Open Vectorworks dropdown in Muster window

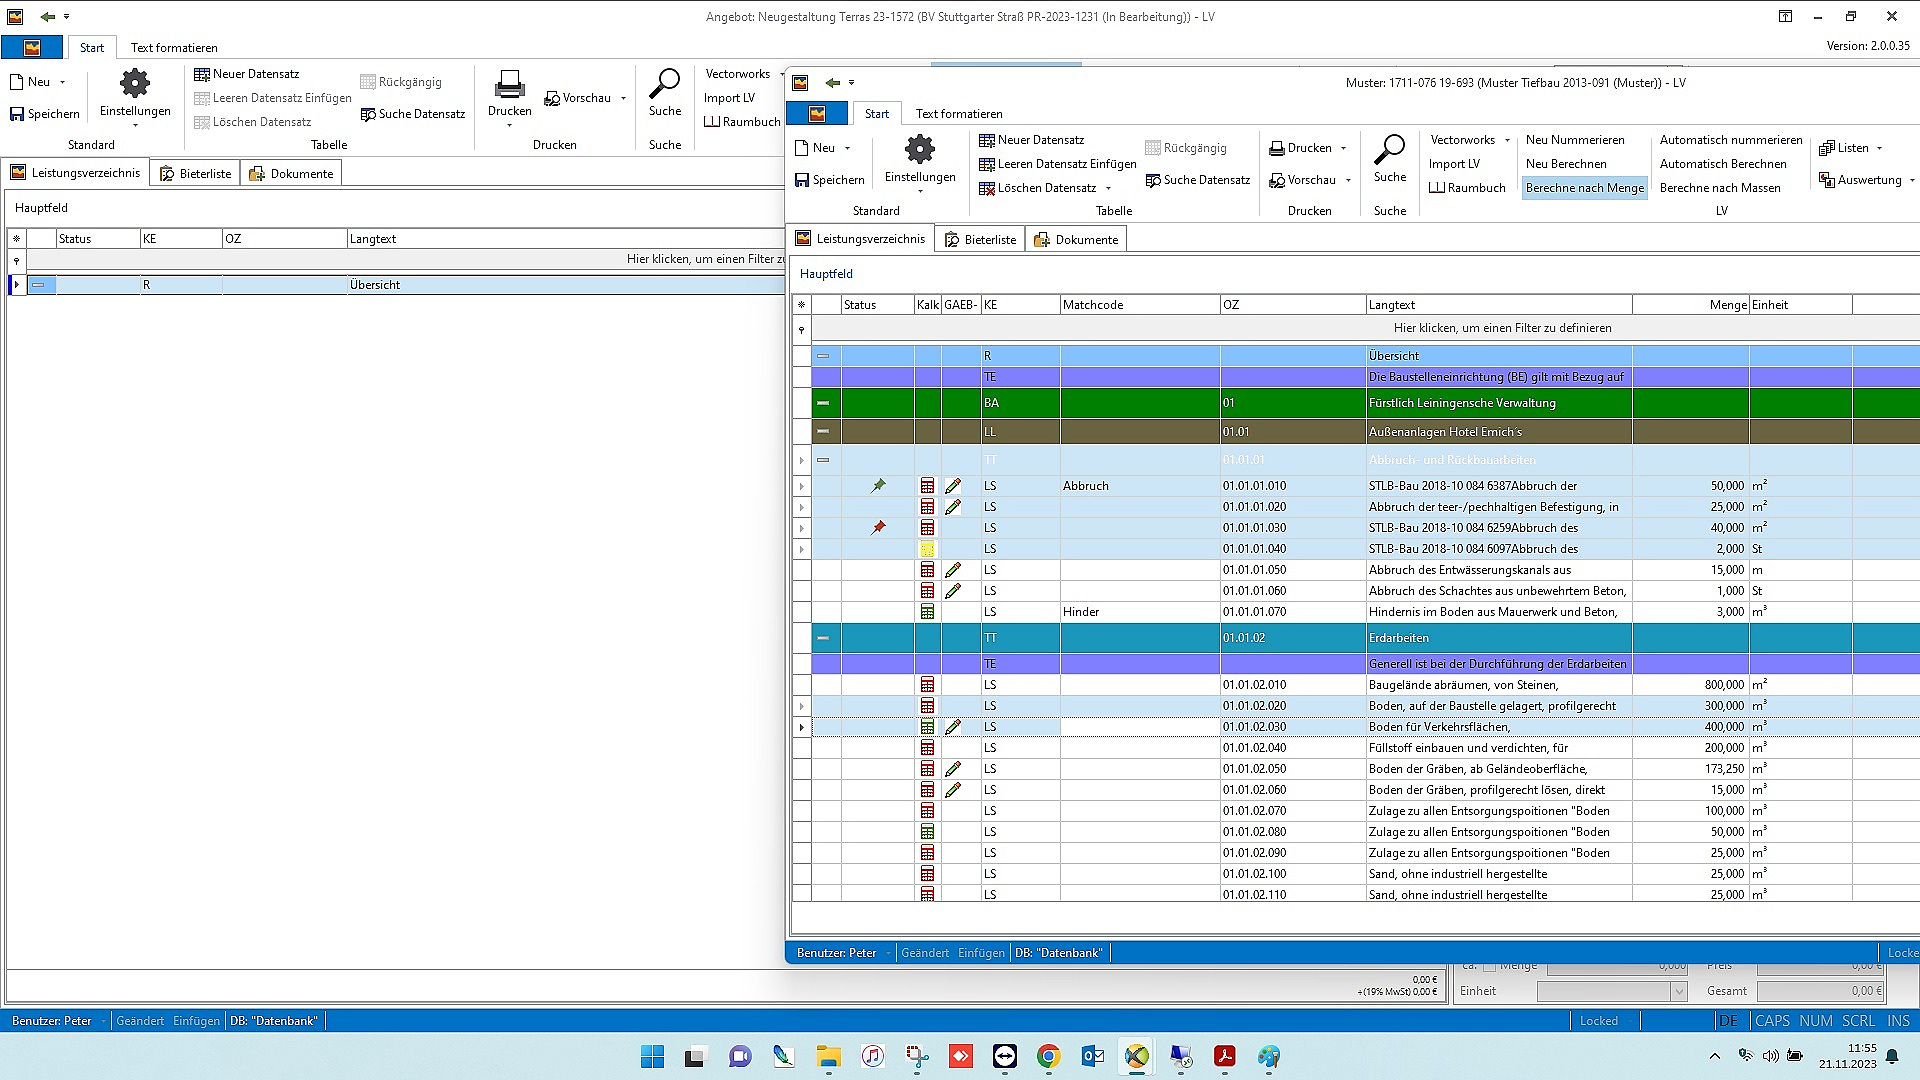[1507, 140]
